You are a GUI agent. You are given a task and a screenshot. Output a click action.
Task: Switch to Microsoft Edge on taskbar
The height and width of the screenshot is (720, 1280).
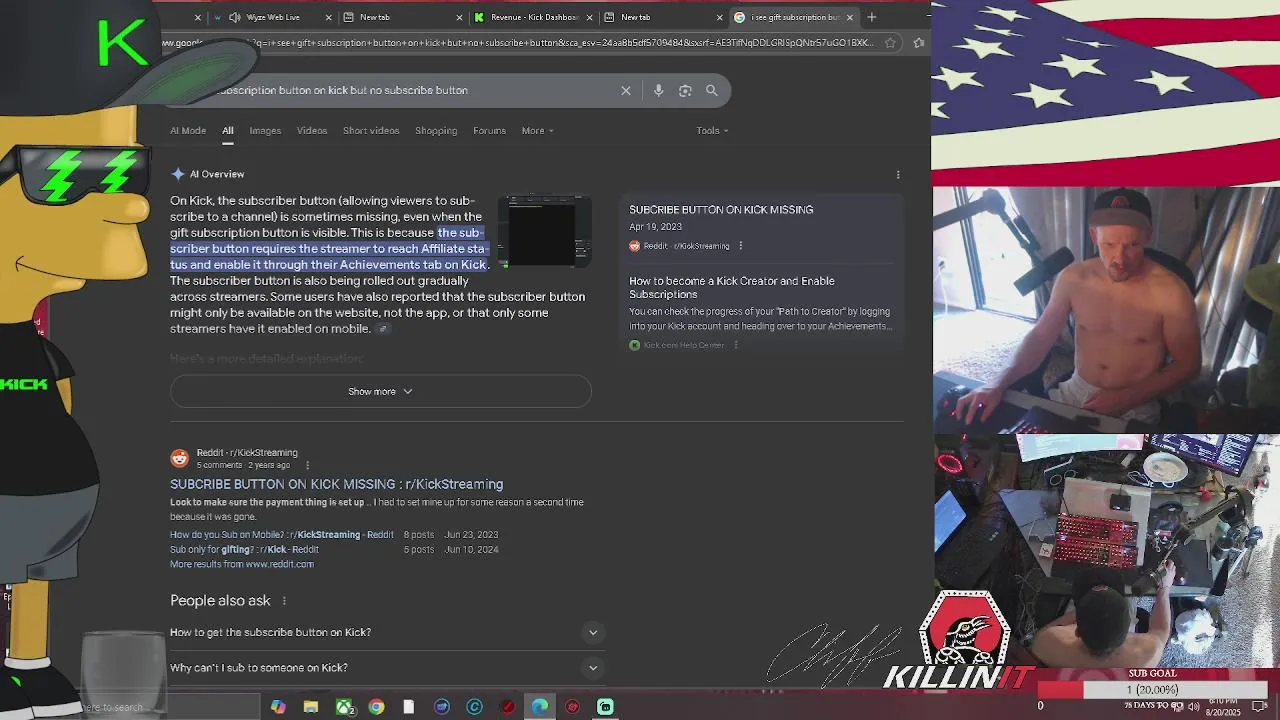pos(540,707)
